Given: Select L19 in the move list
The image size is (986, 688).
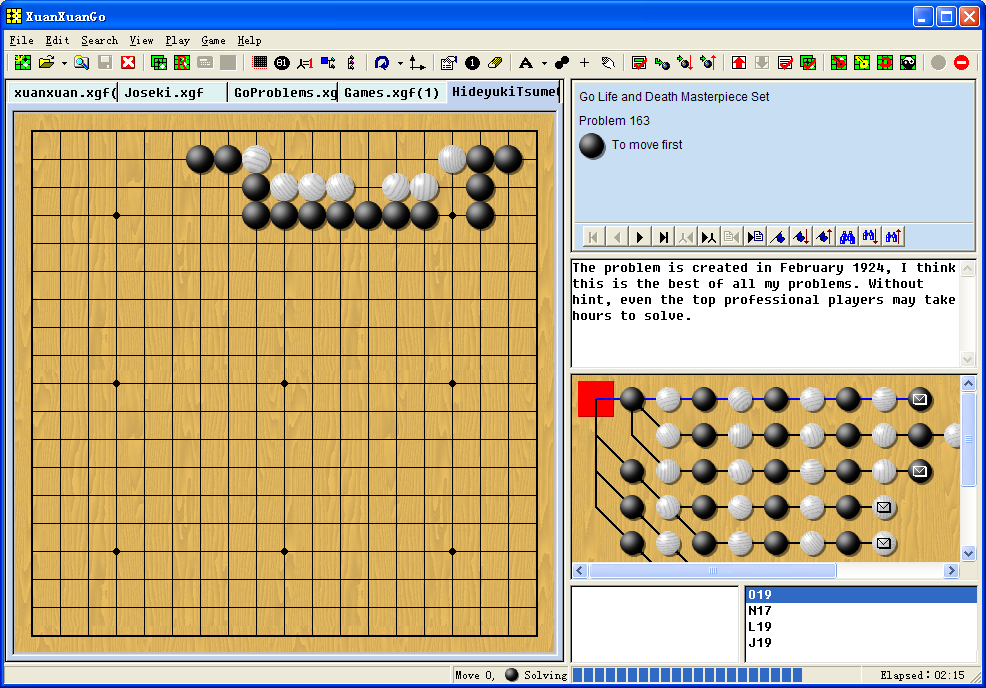Looking at the screenshot, I should coord(861,627).
